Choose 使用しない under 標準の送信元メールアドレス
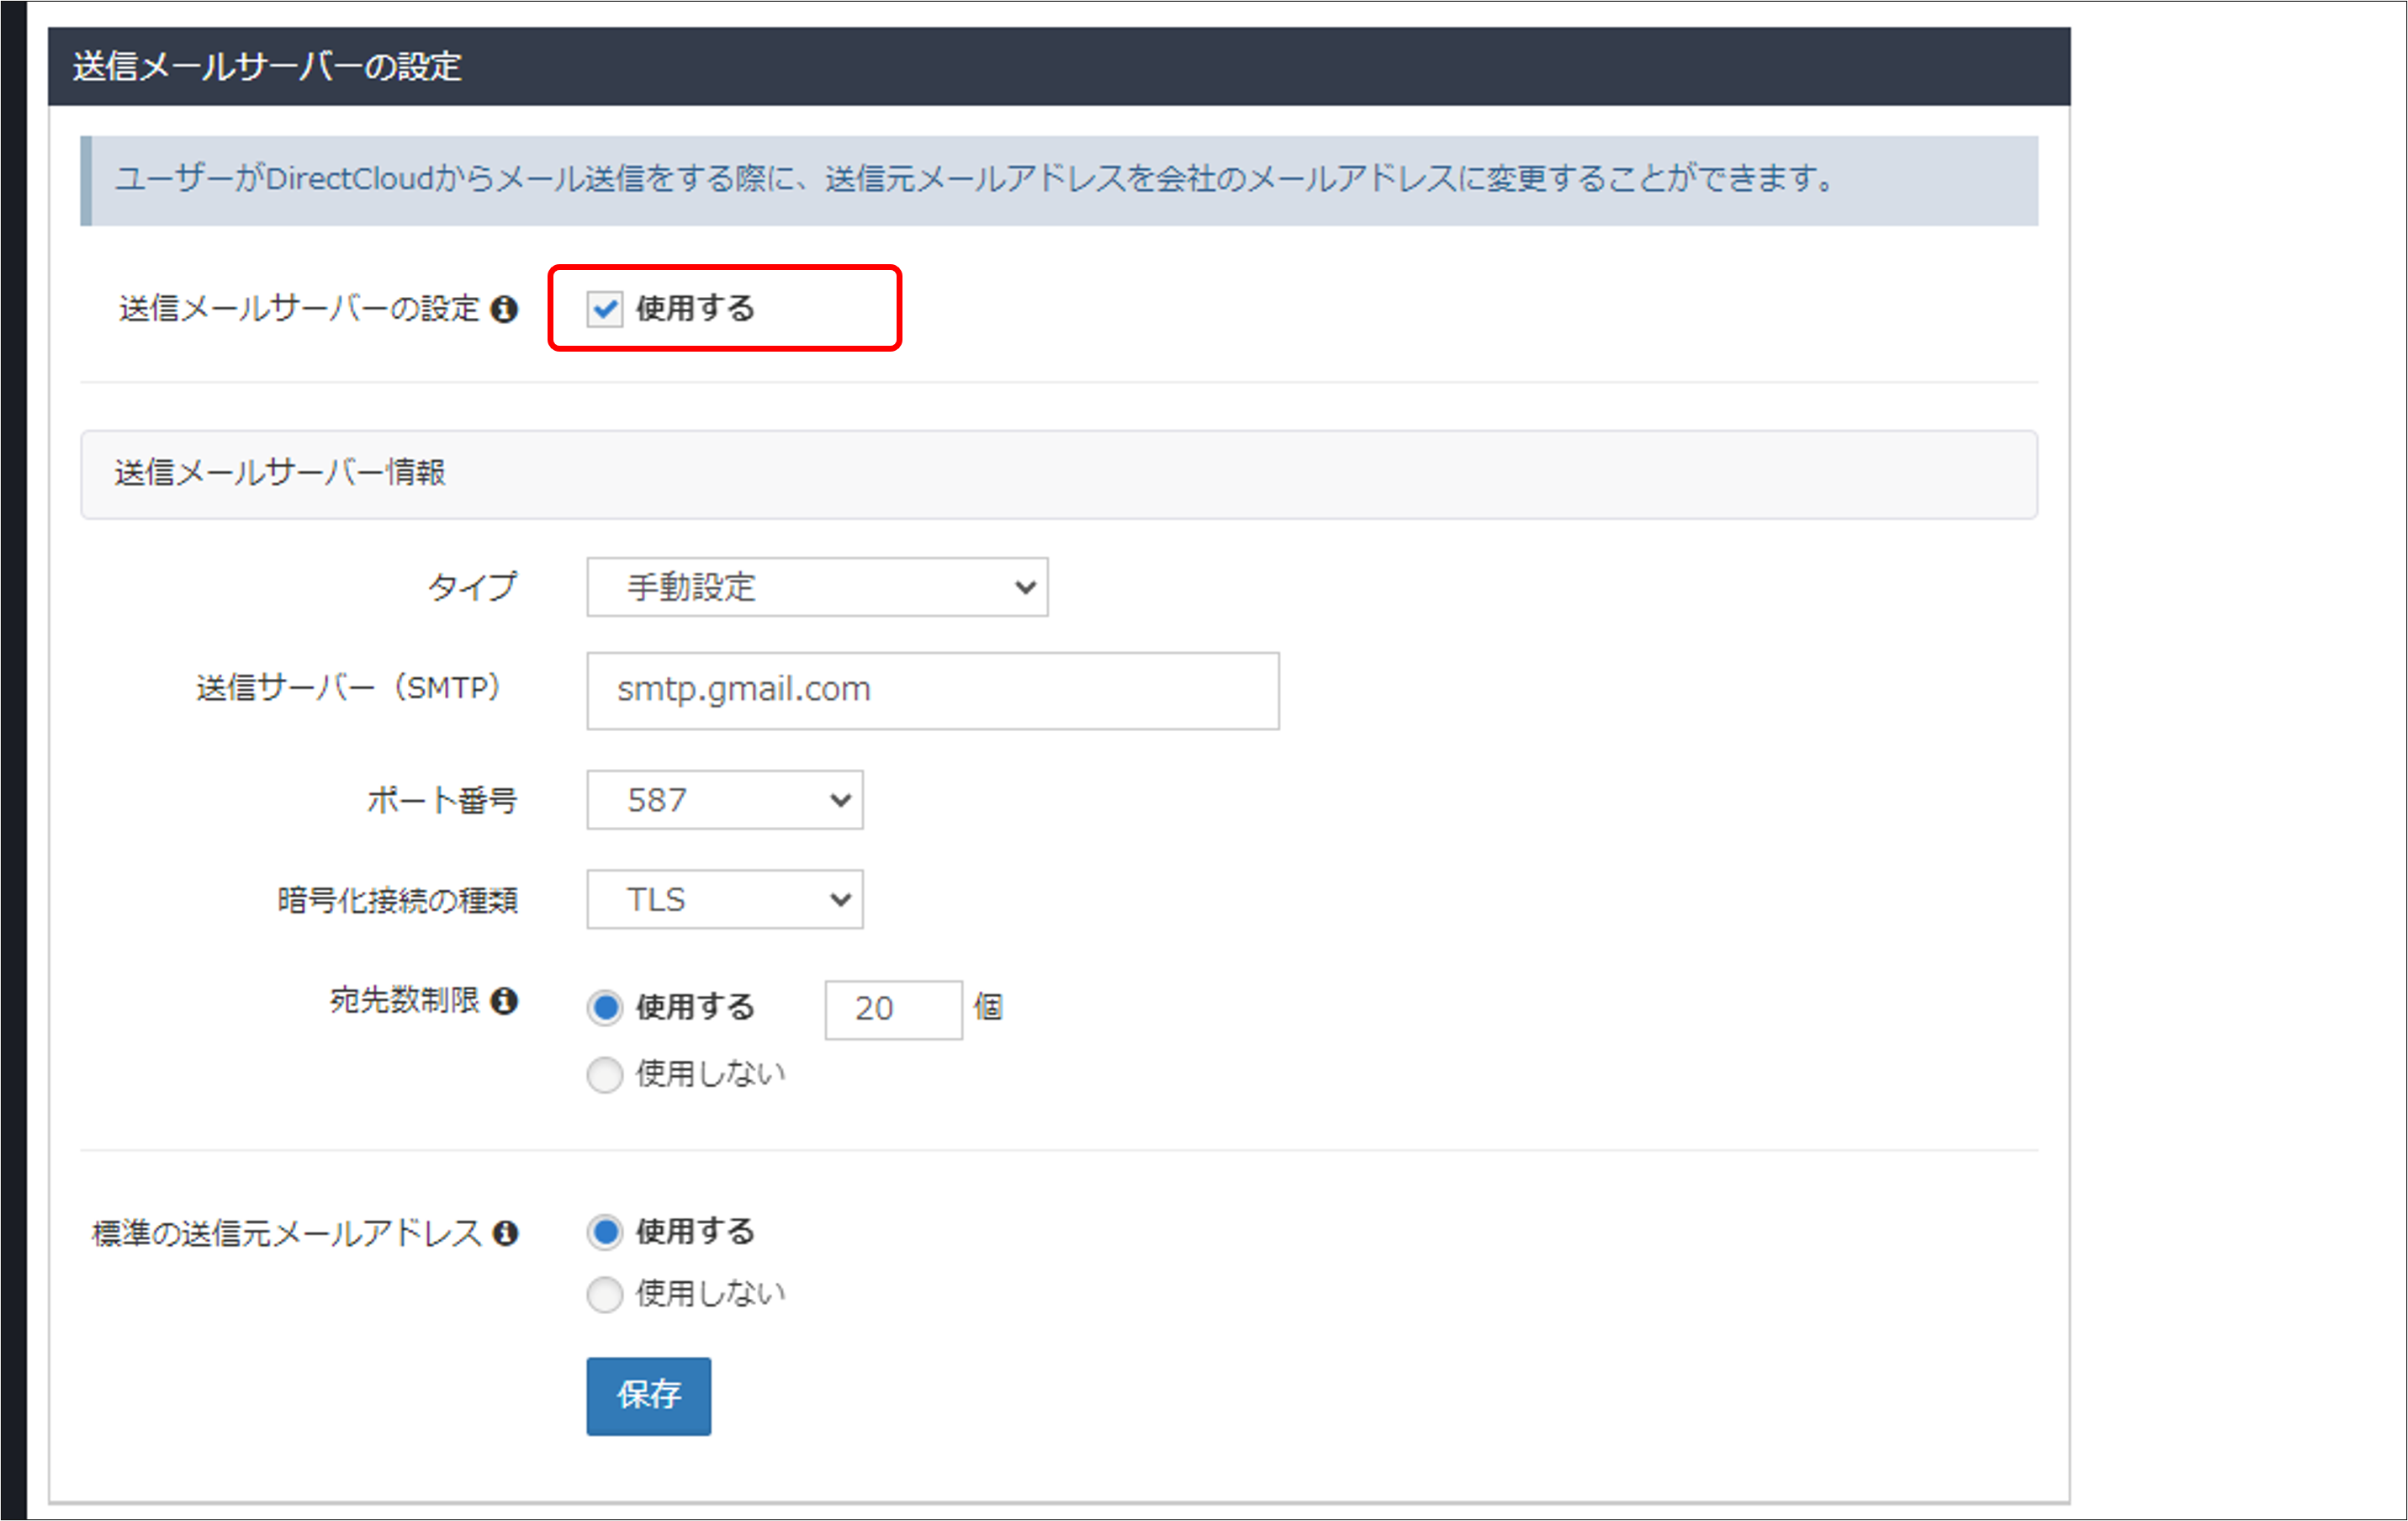Viewport: 2408px width, 1521px height. (604, 1294)
